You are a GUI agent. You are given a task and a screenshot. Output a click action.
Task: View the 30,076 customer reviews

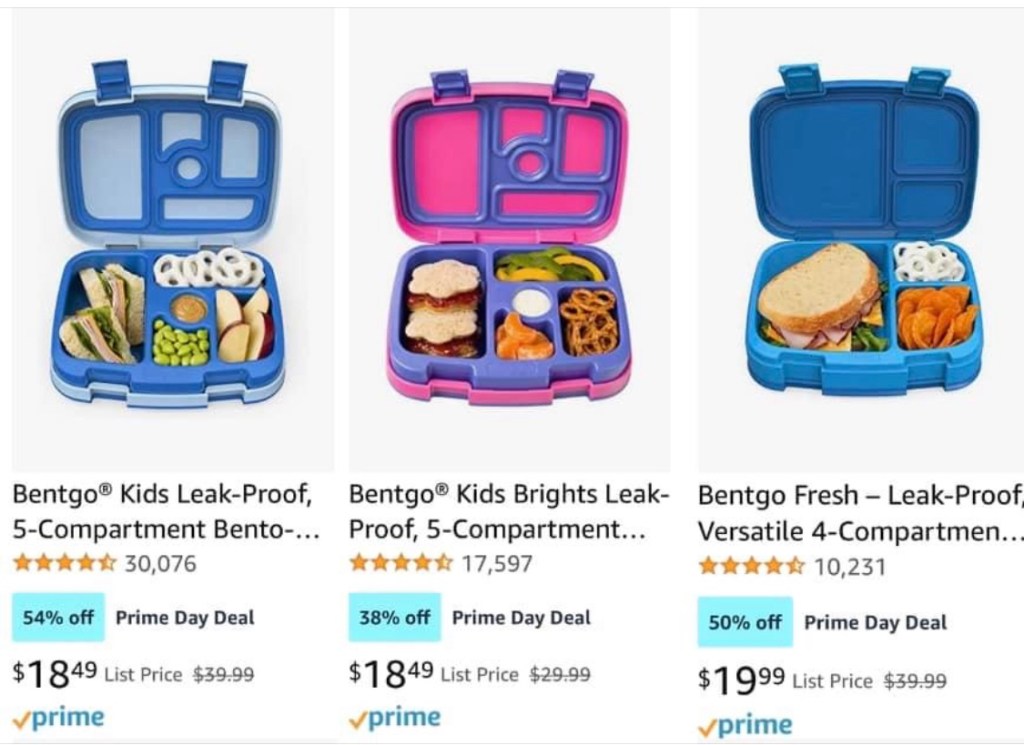pos(160,564)
